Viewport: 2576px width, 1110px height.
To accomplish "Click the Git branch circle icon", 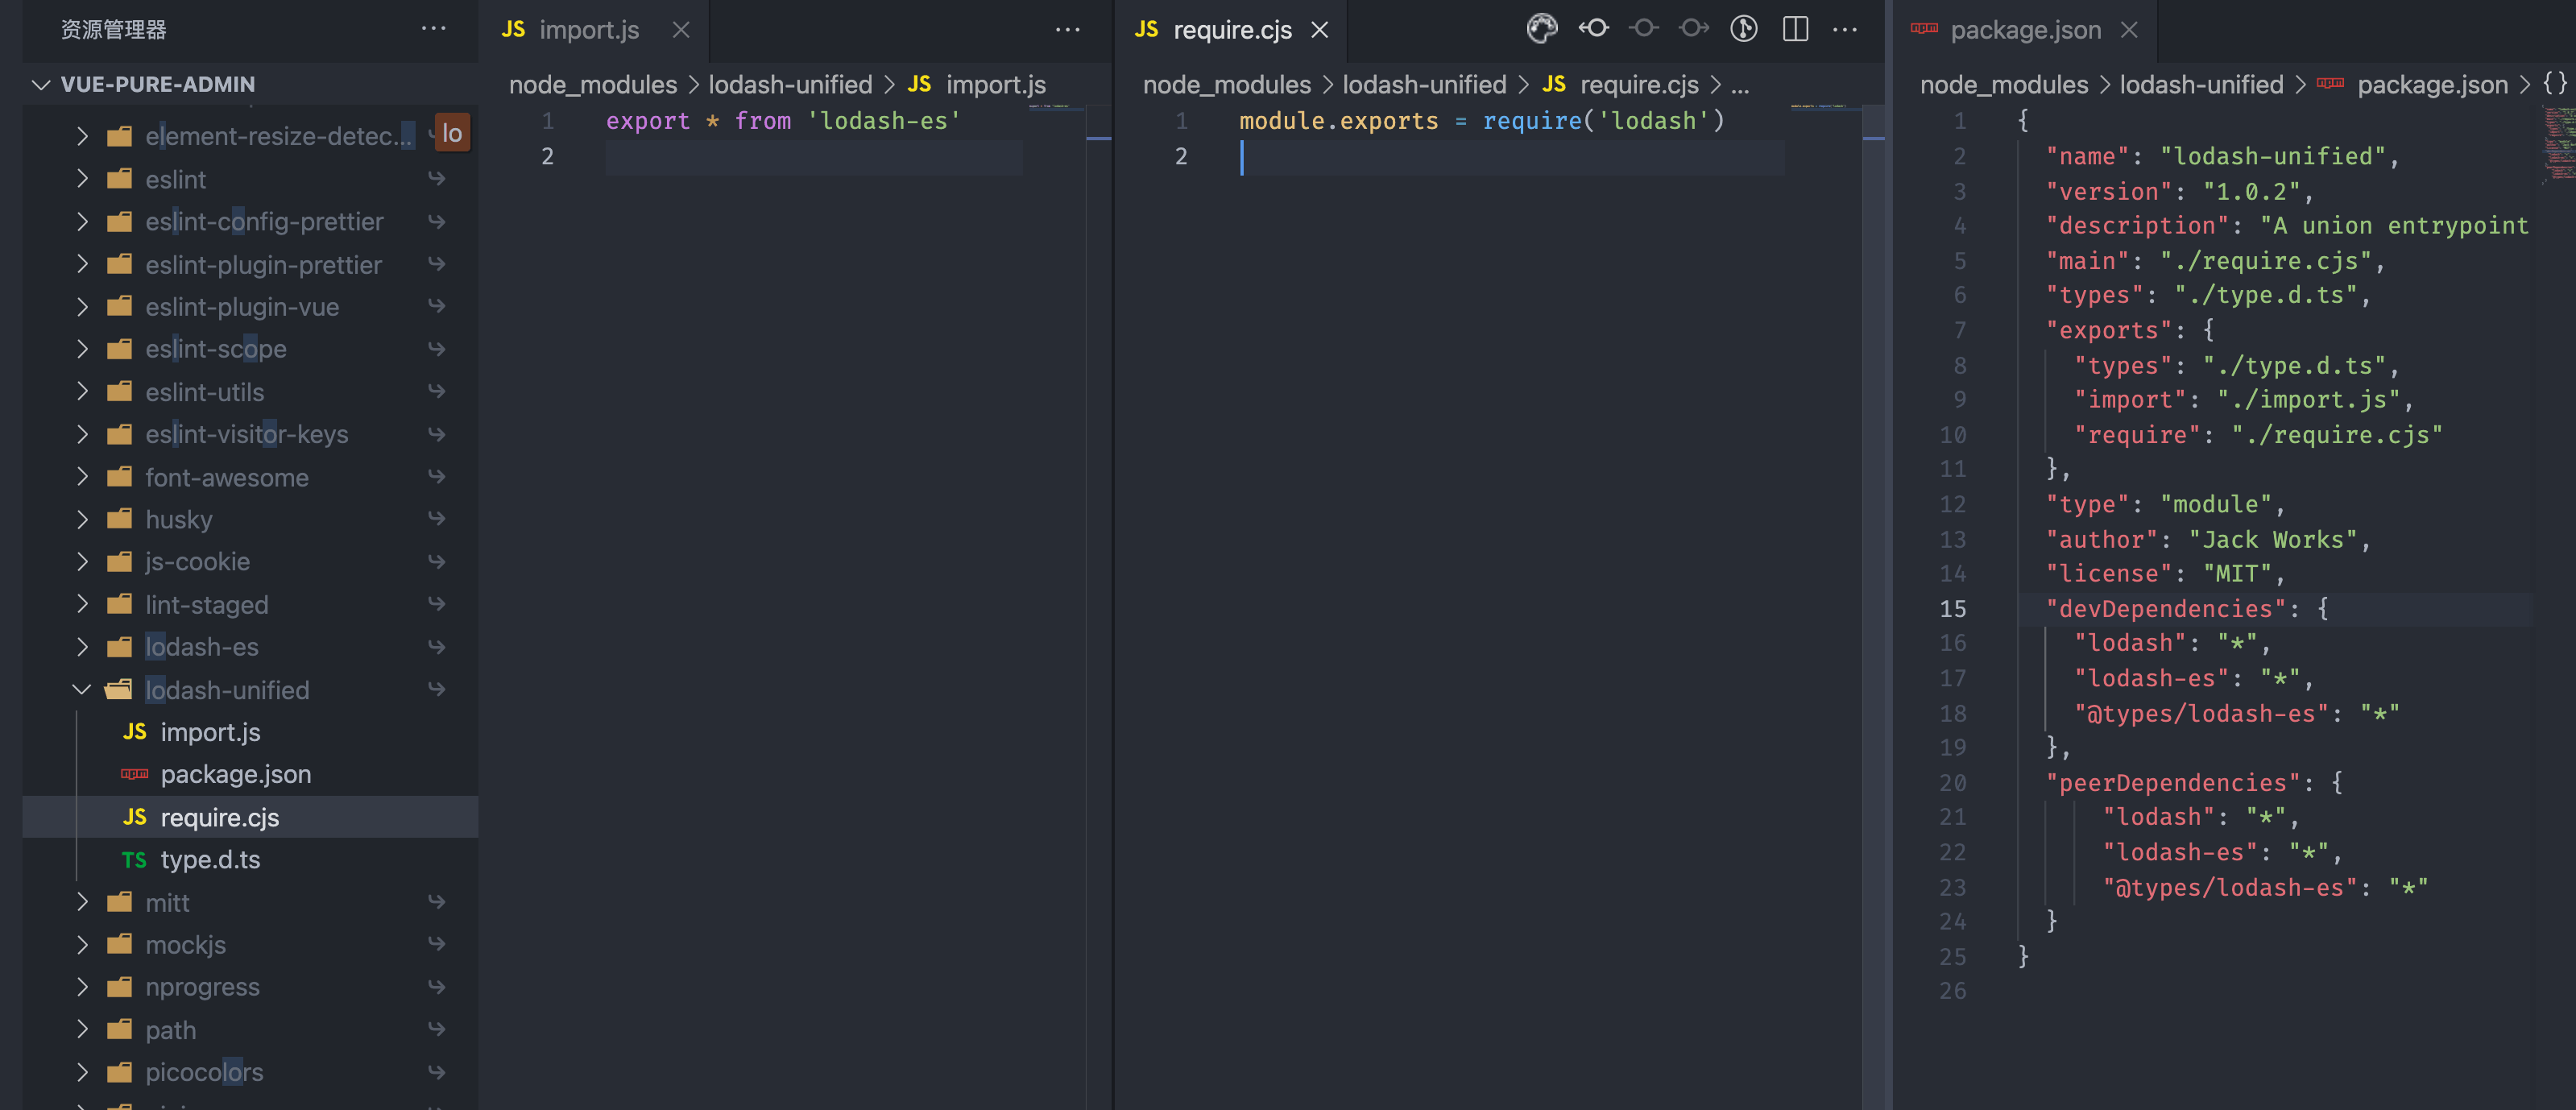I will click(1743, 28).
